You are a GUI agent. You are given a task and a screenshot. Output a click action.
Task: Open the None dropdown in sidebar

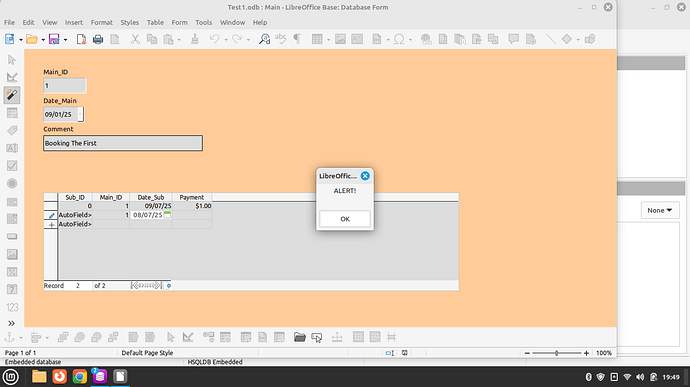(x=660, y=210)
